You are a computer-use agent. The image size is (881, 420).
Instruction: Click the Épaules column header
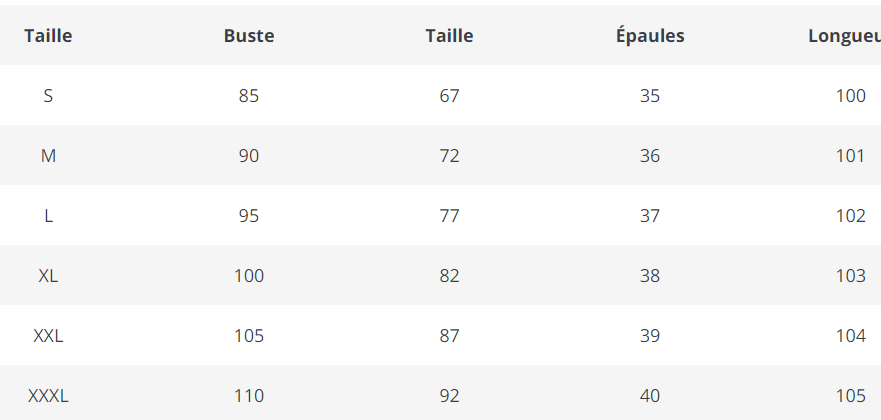pyautogui.click(x=650, y=36)
